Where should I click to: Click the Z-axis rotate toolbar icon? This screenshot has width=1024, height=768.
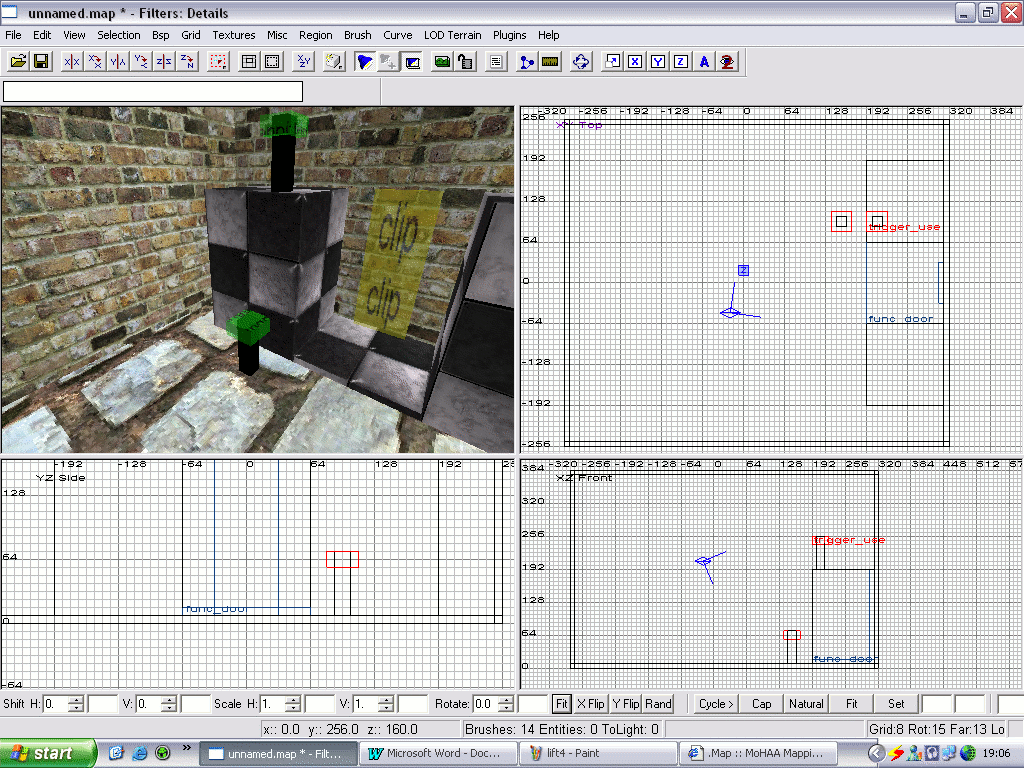click(x=187, y=62)
